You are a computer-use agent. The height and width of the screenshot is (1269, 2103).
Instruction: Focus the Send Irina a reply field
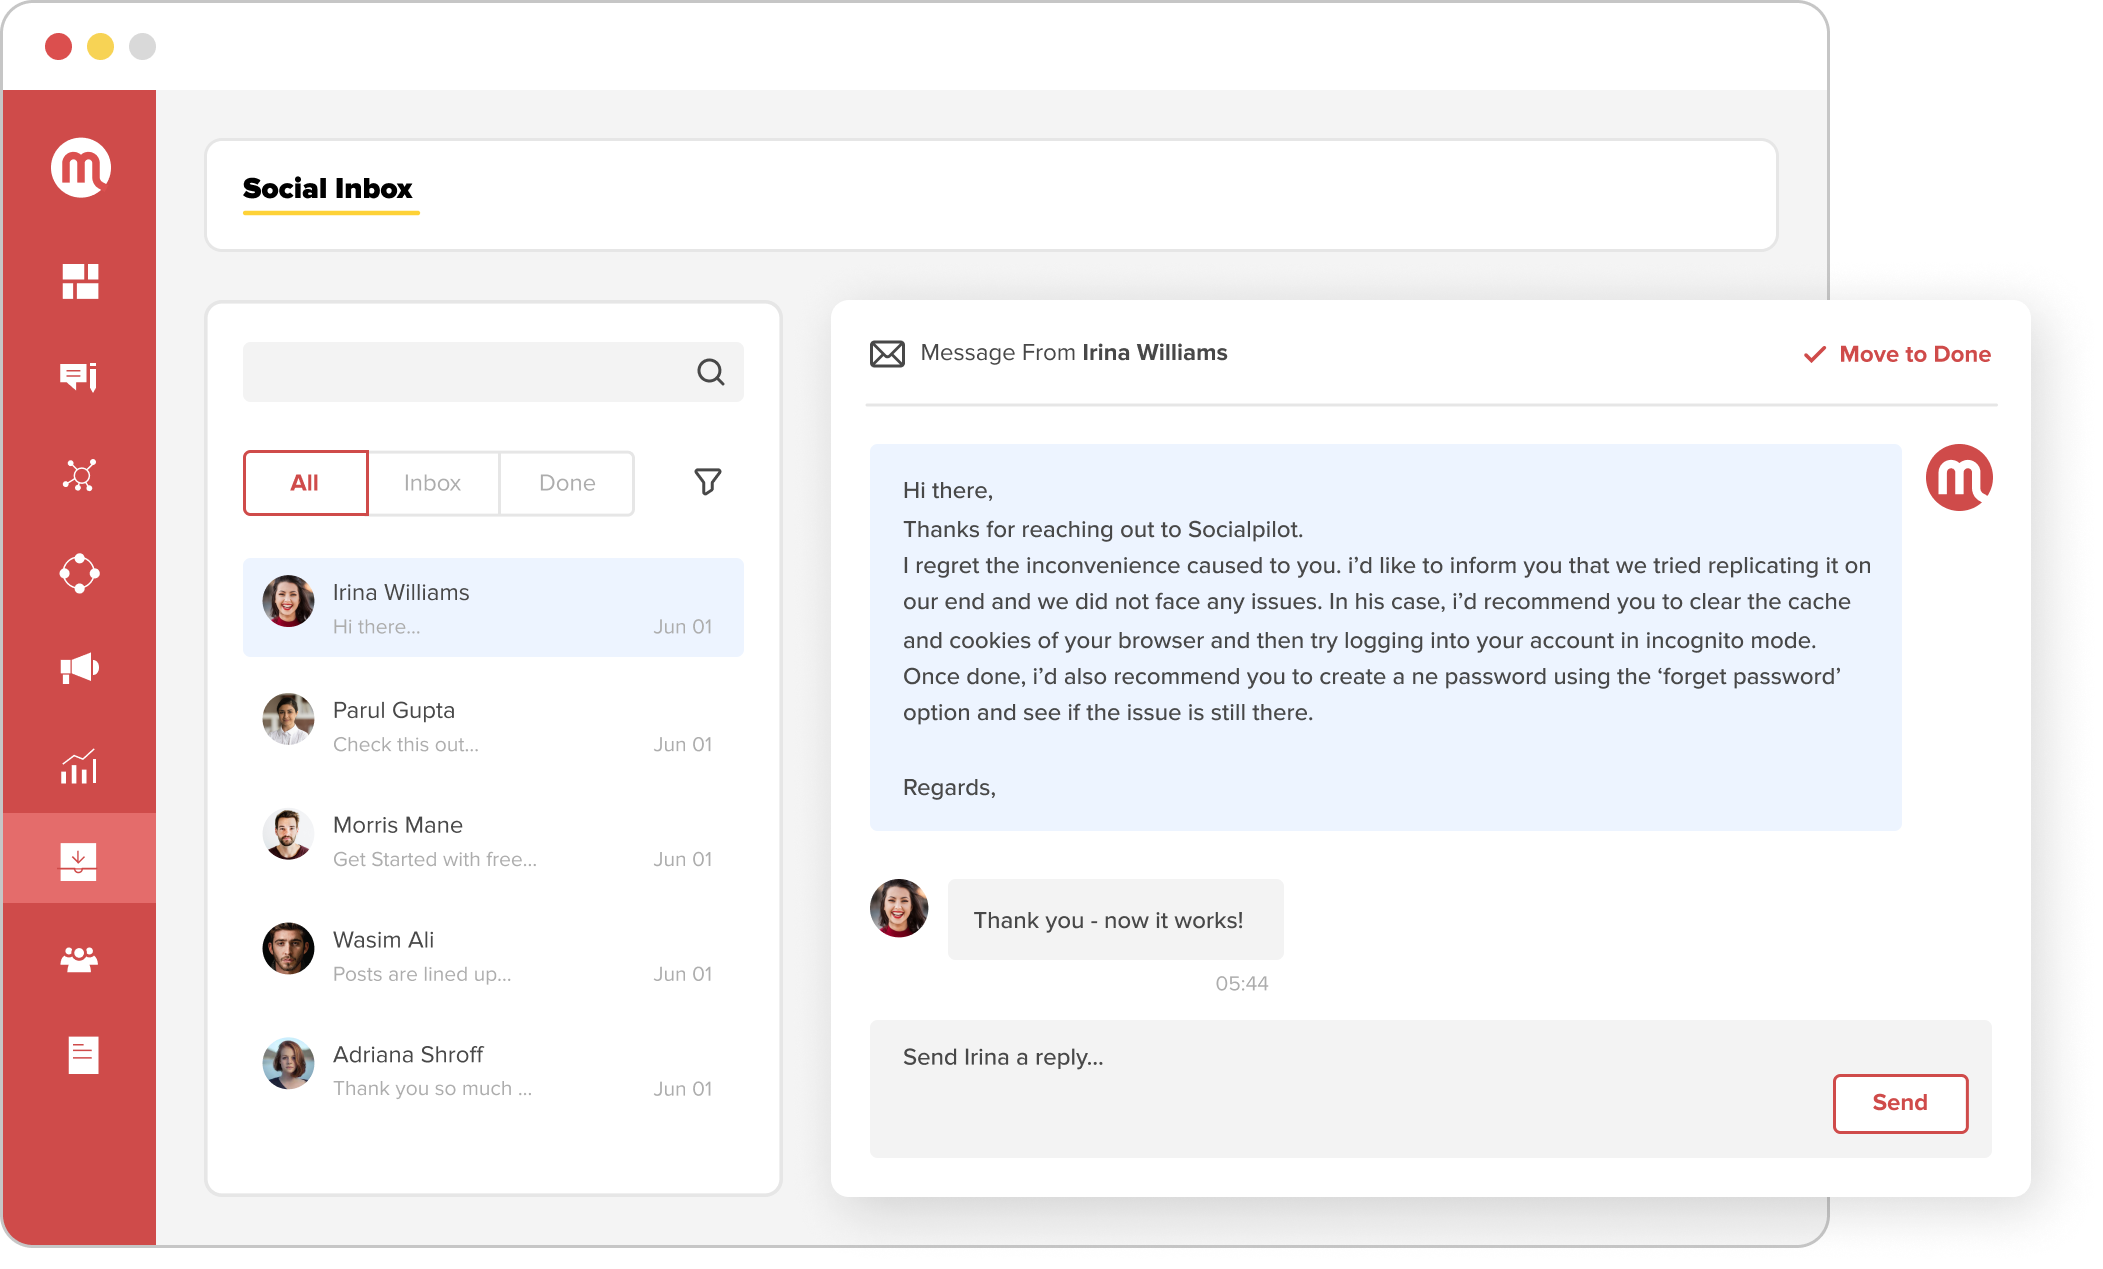tap(1430, 1089)
